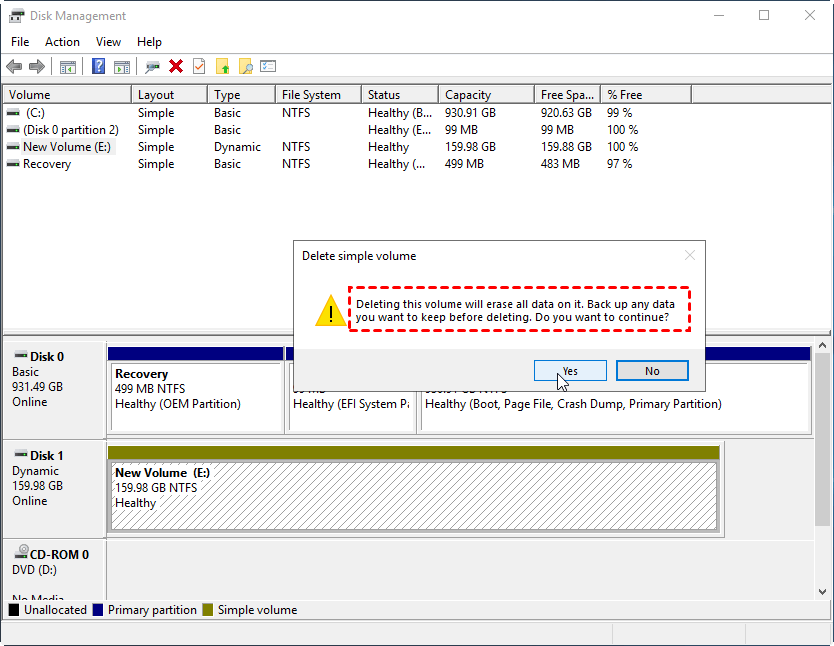Image resolution: width=834 pixels, height=646 pixels.
Task: Select the Boot, Page File primary partition block
Action: (615, 412)
